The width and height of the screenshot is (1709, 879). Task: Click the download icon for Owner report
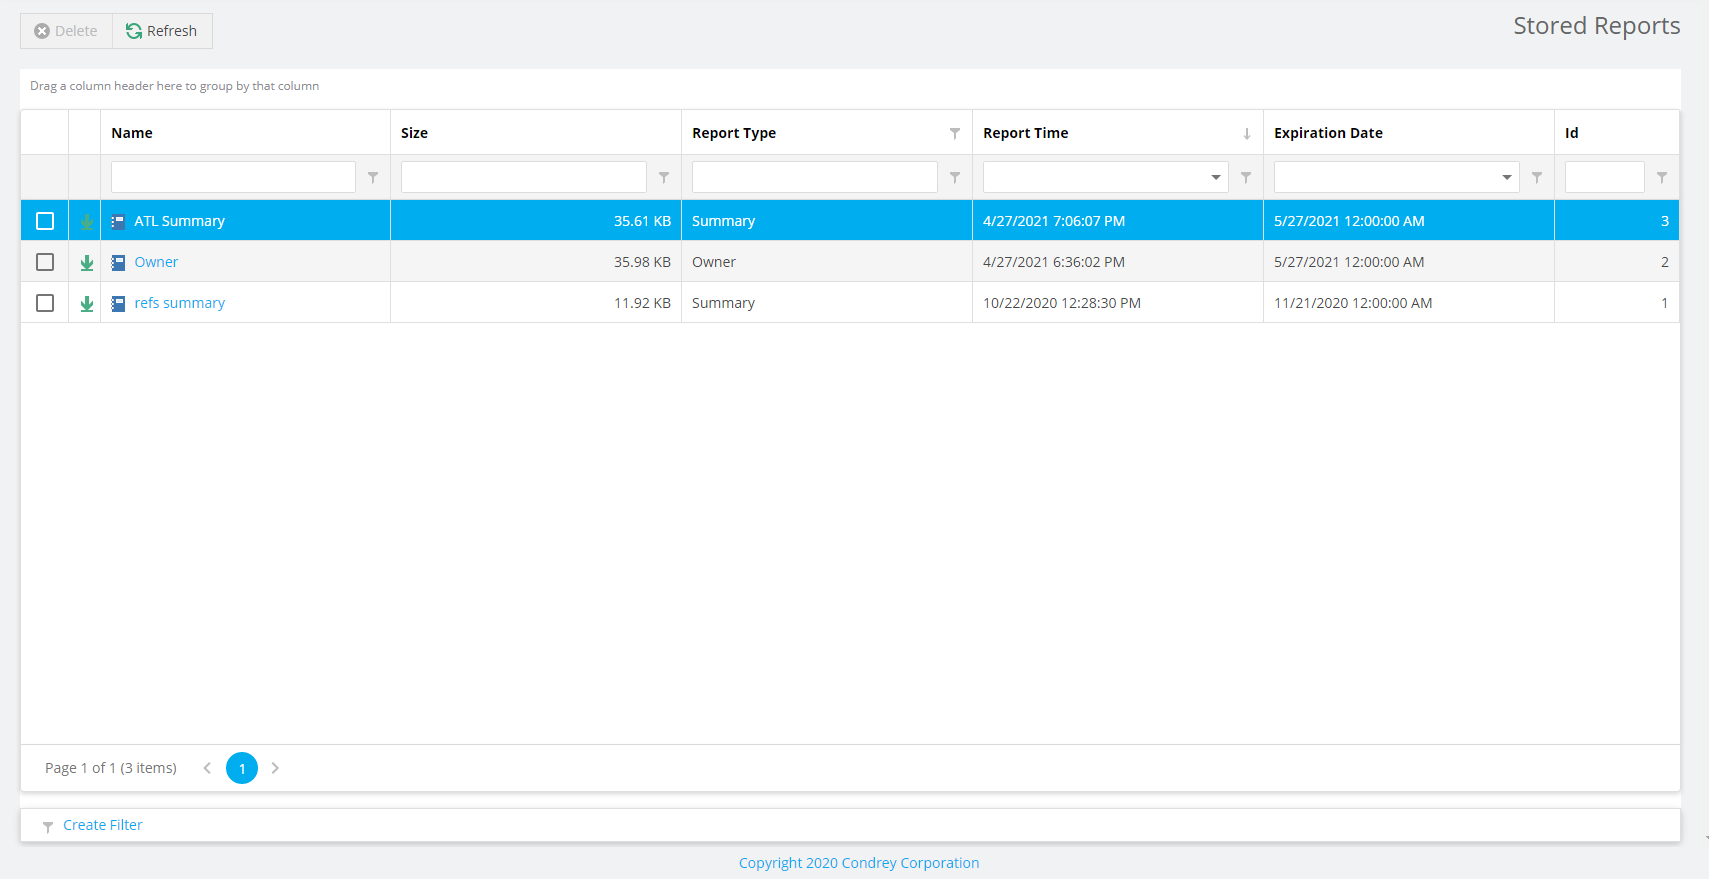point(87,262)
